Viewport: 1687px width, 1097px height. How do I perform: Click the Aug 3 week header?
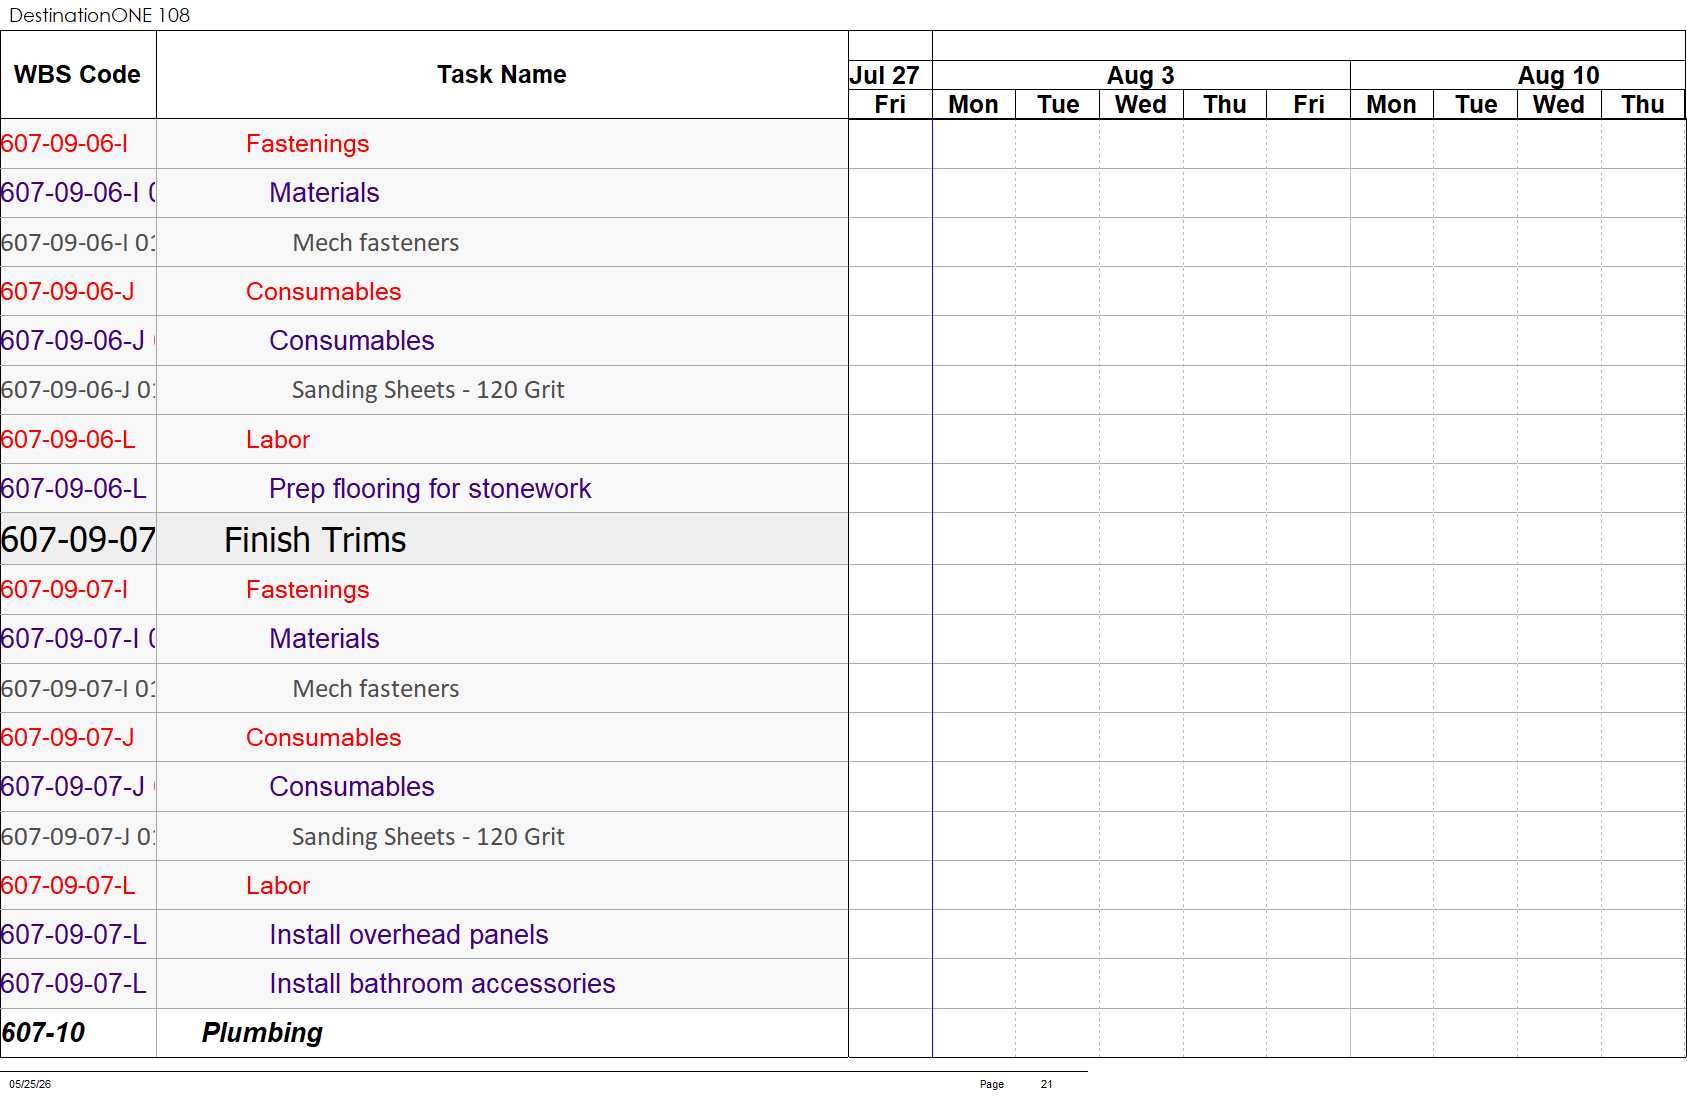coord(1141,75)
